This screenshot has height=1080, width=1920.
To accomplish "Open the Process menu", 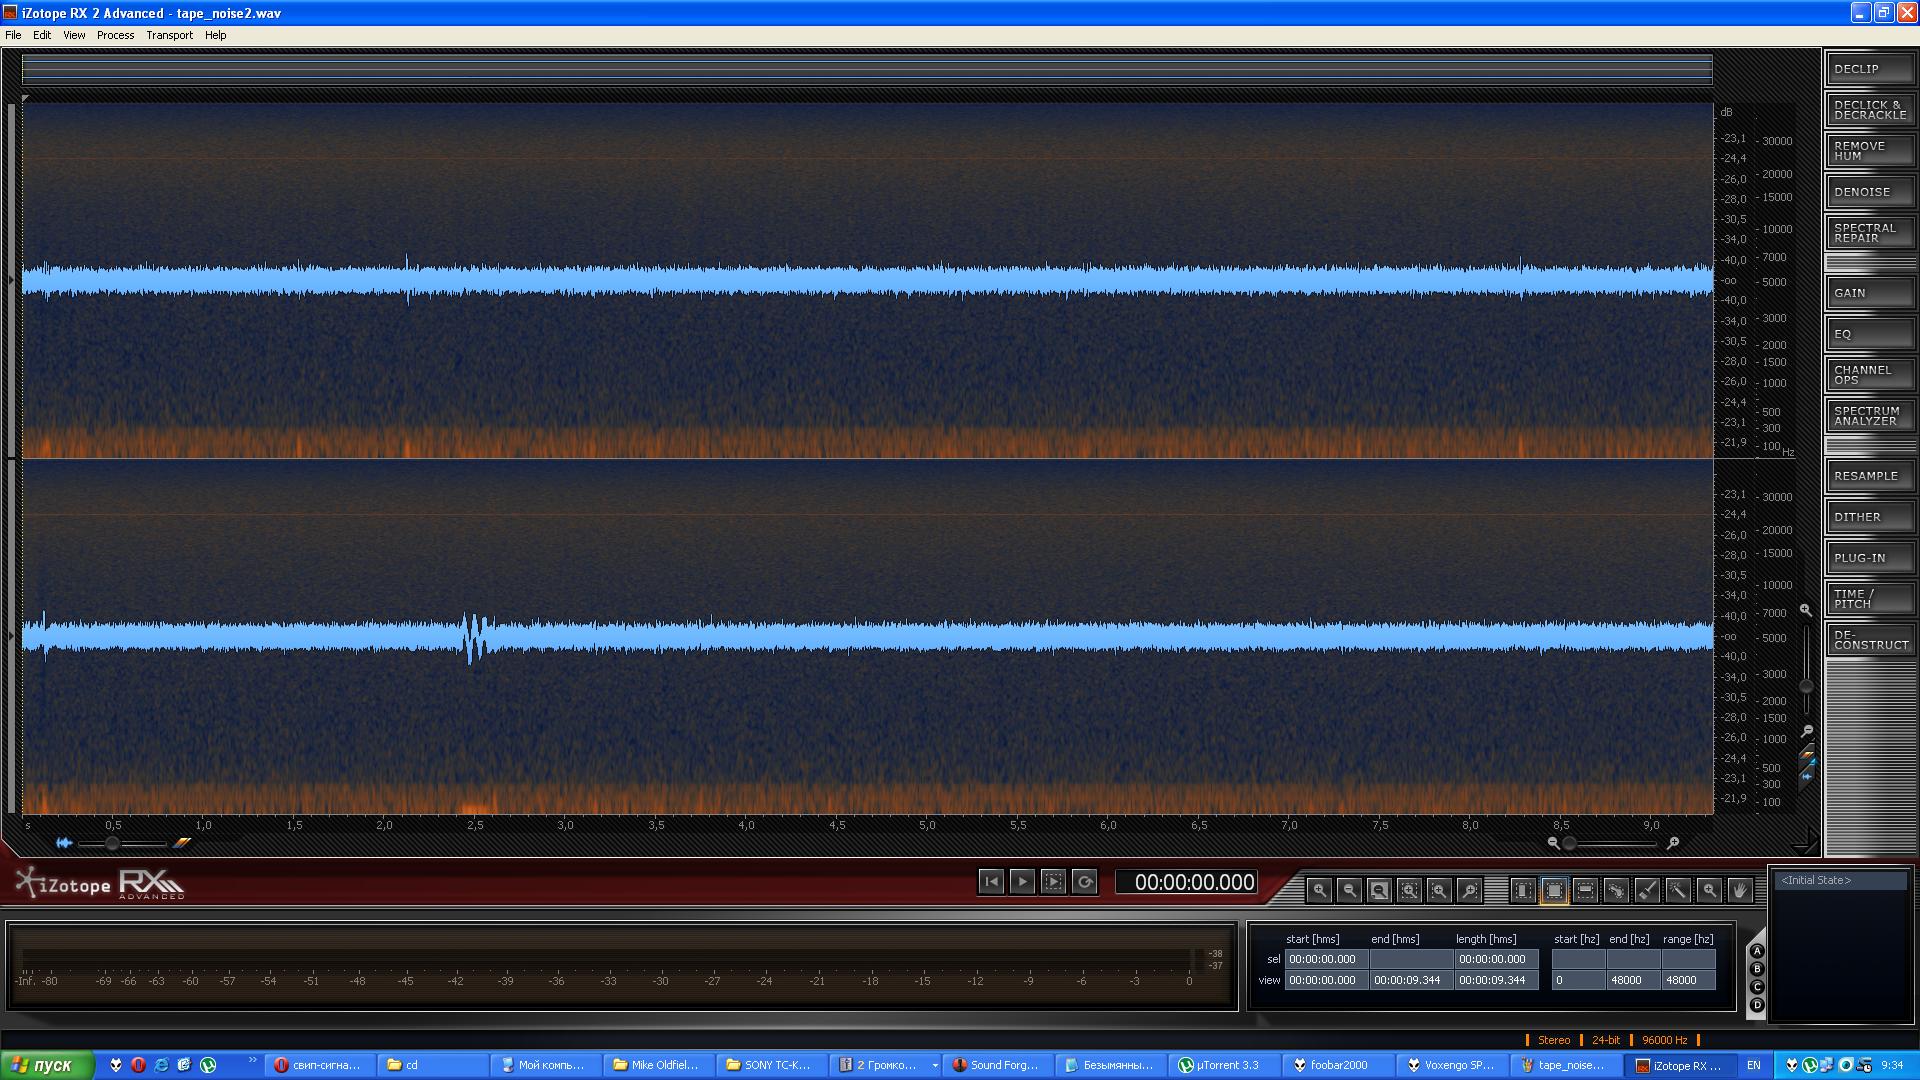I will pos(115,35).
